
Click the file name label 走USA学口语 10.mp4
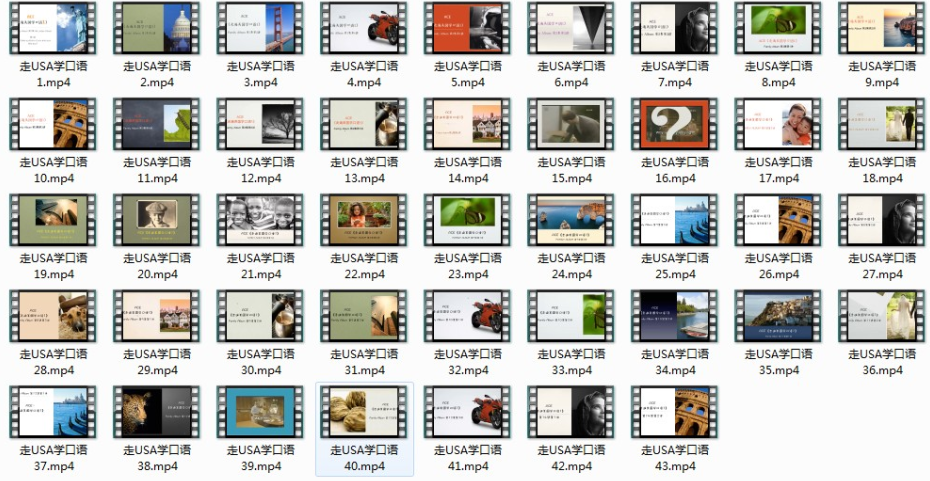pos(53,170)
